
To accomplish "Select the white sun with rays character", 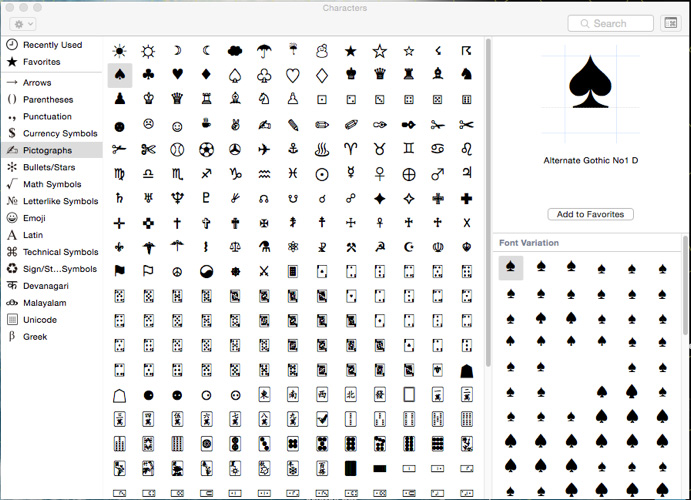I will 148,51.
